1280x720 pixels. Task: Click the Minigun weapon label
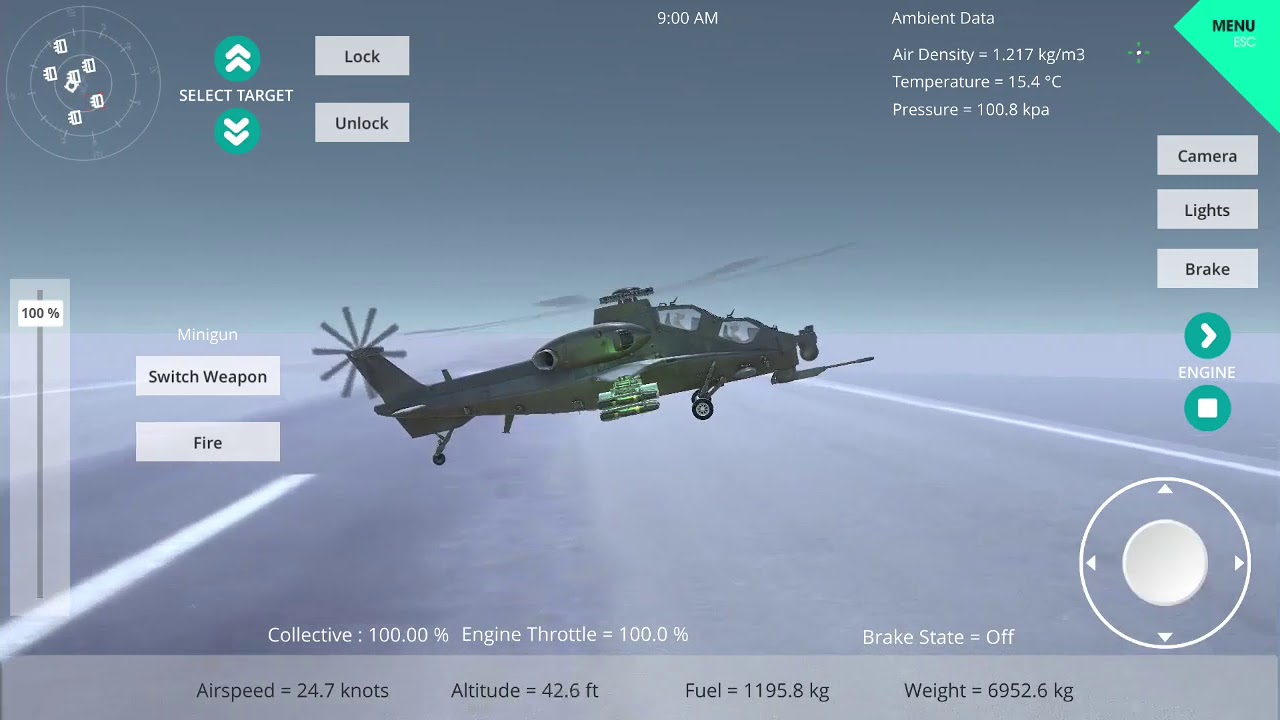click(208, 335)
